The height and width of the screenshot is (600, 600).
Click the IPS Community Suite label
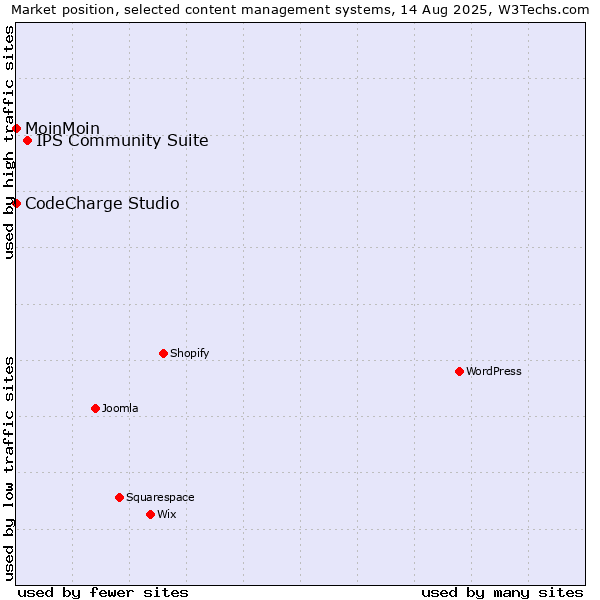click(x=122, y=140)
